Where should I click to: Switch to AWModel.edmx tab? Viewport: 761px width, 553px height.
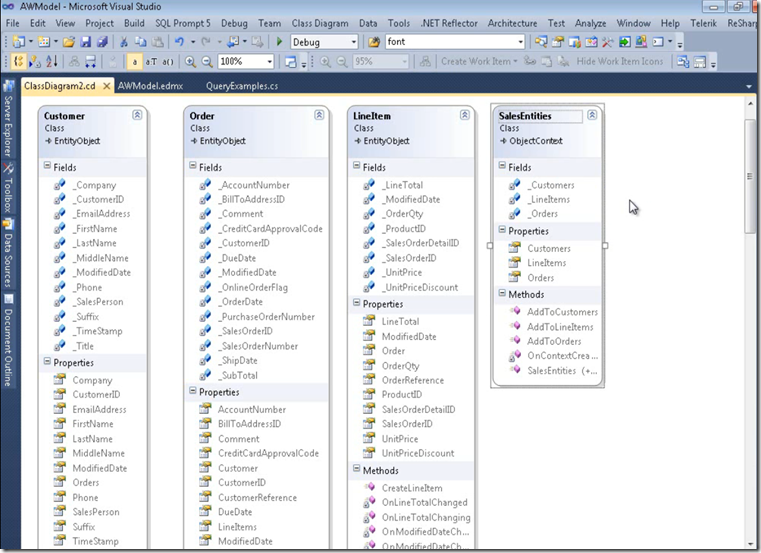150,86
